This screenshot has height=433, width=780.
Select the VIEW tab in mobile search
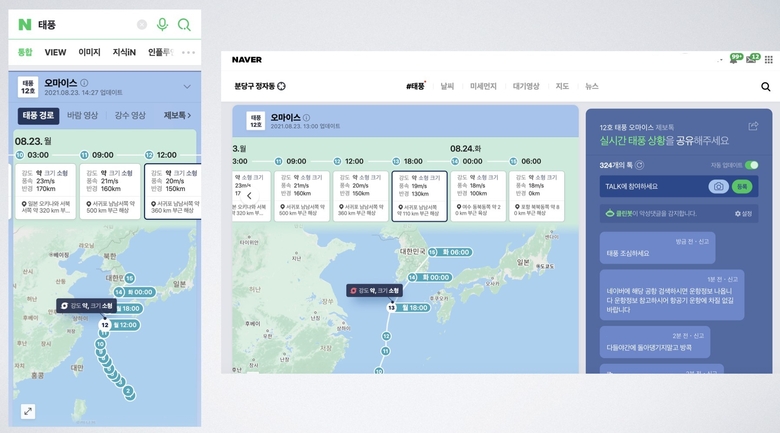[55, 52]
